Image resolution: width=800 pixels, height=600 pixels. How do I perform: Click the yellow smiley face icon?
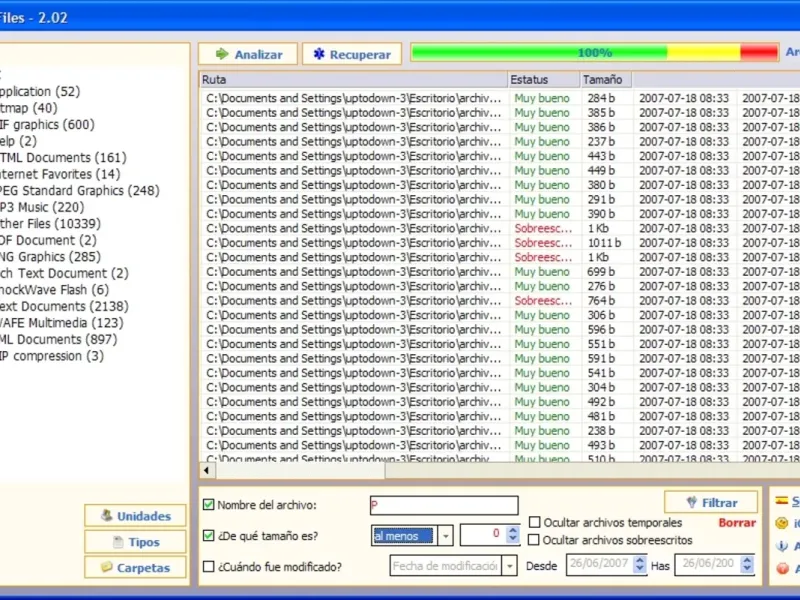[782, 523]
